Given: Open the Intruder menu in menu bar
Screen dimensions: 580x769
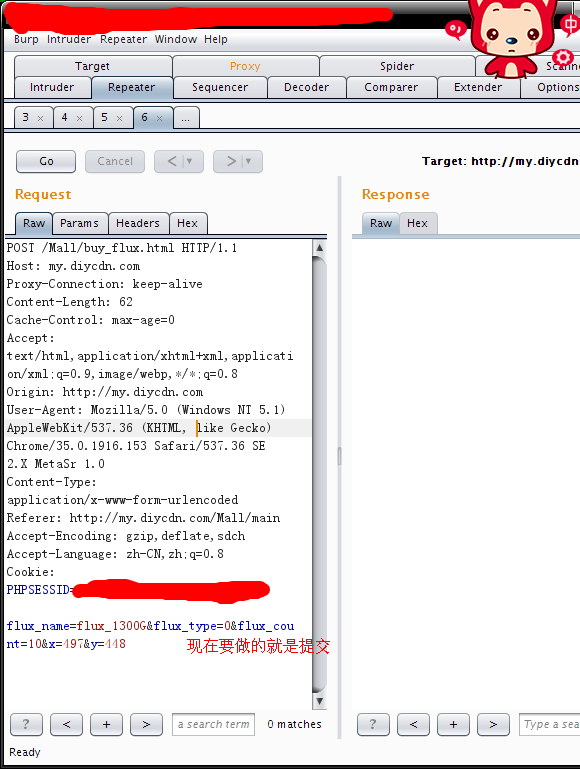Looking at the screenshot, I should click(69, 39).
